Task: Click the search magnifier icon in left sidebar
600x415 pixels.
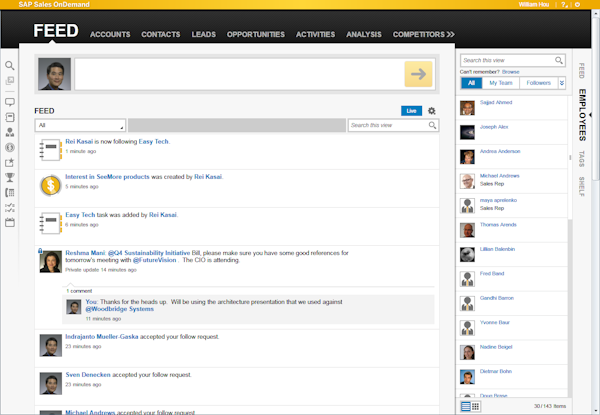Action: tap(10, 66)
